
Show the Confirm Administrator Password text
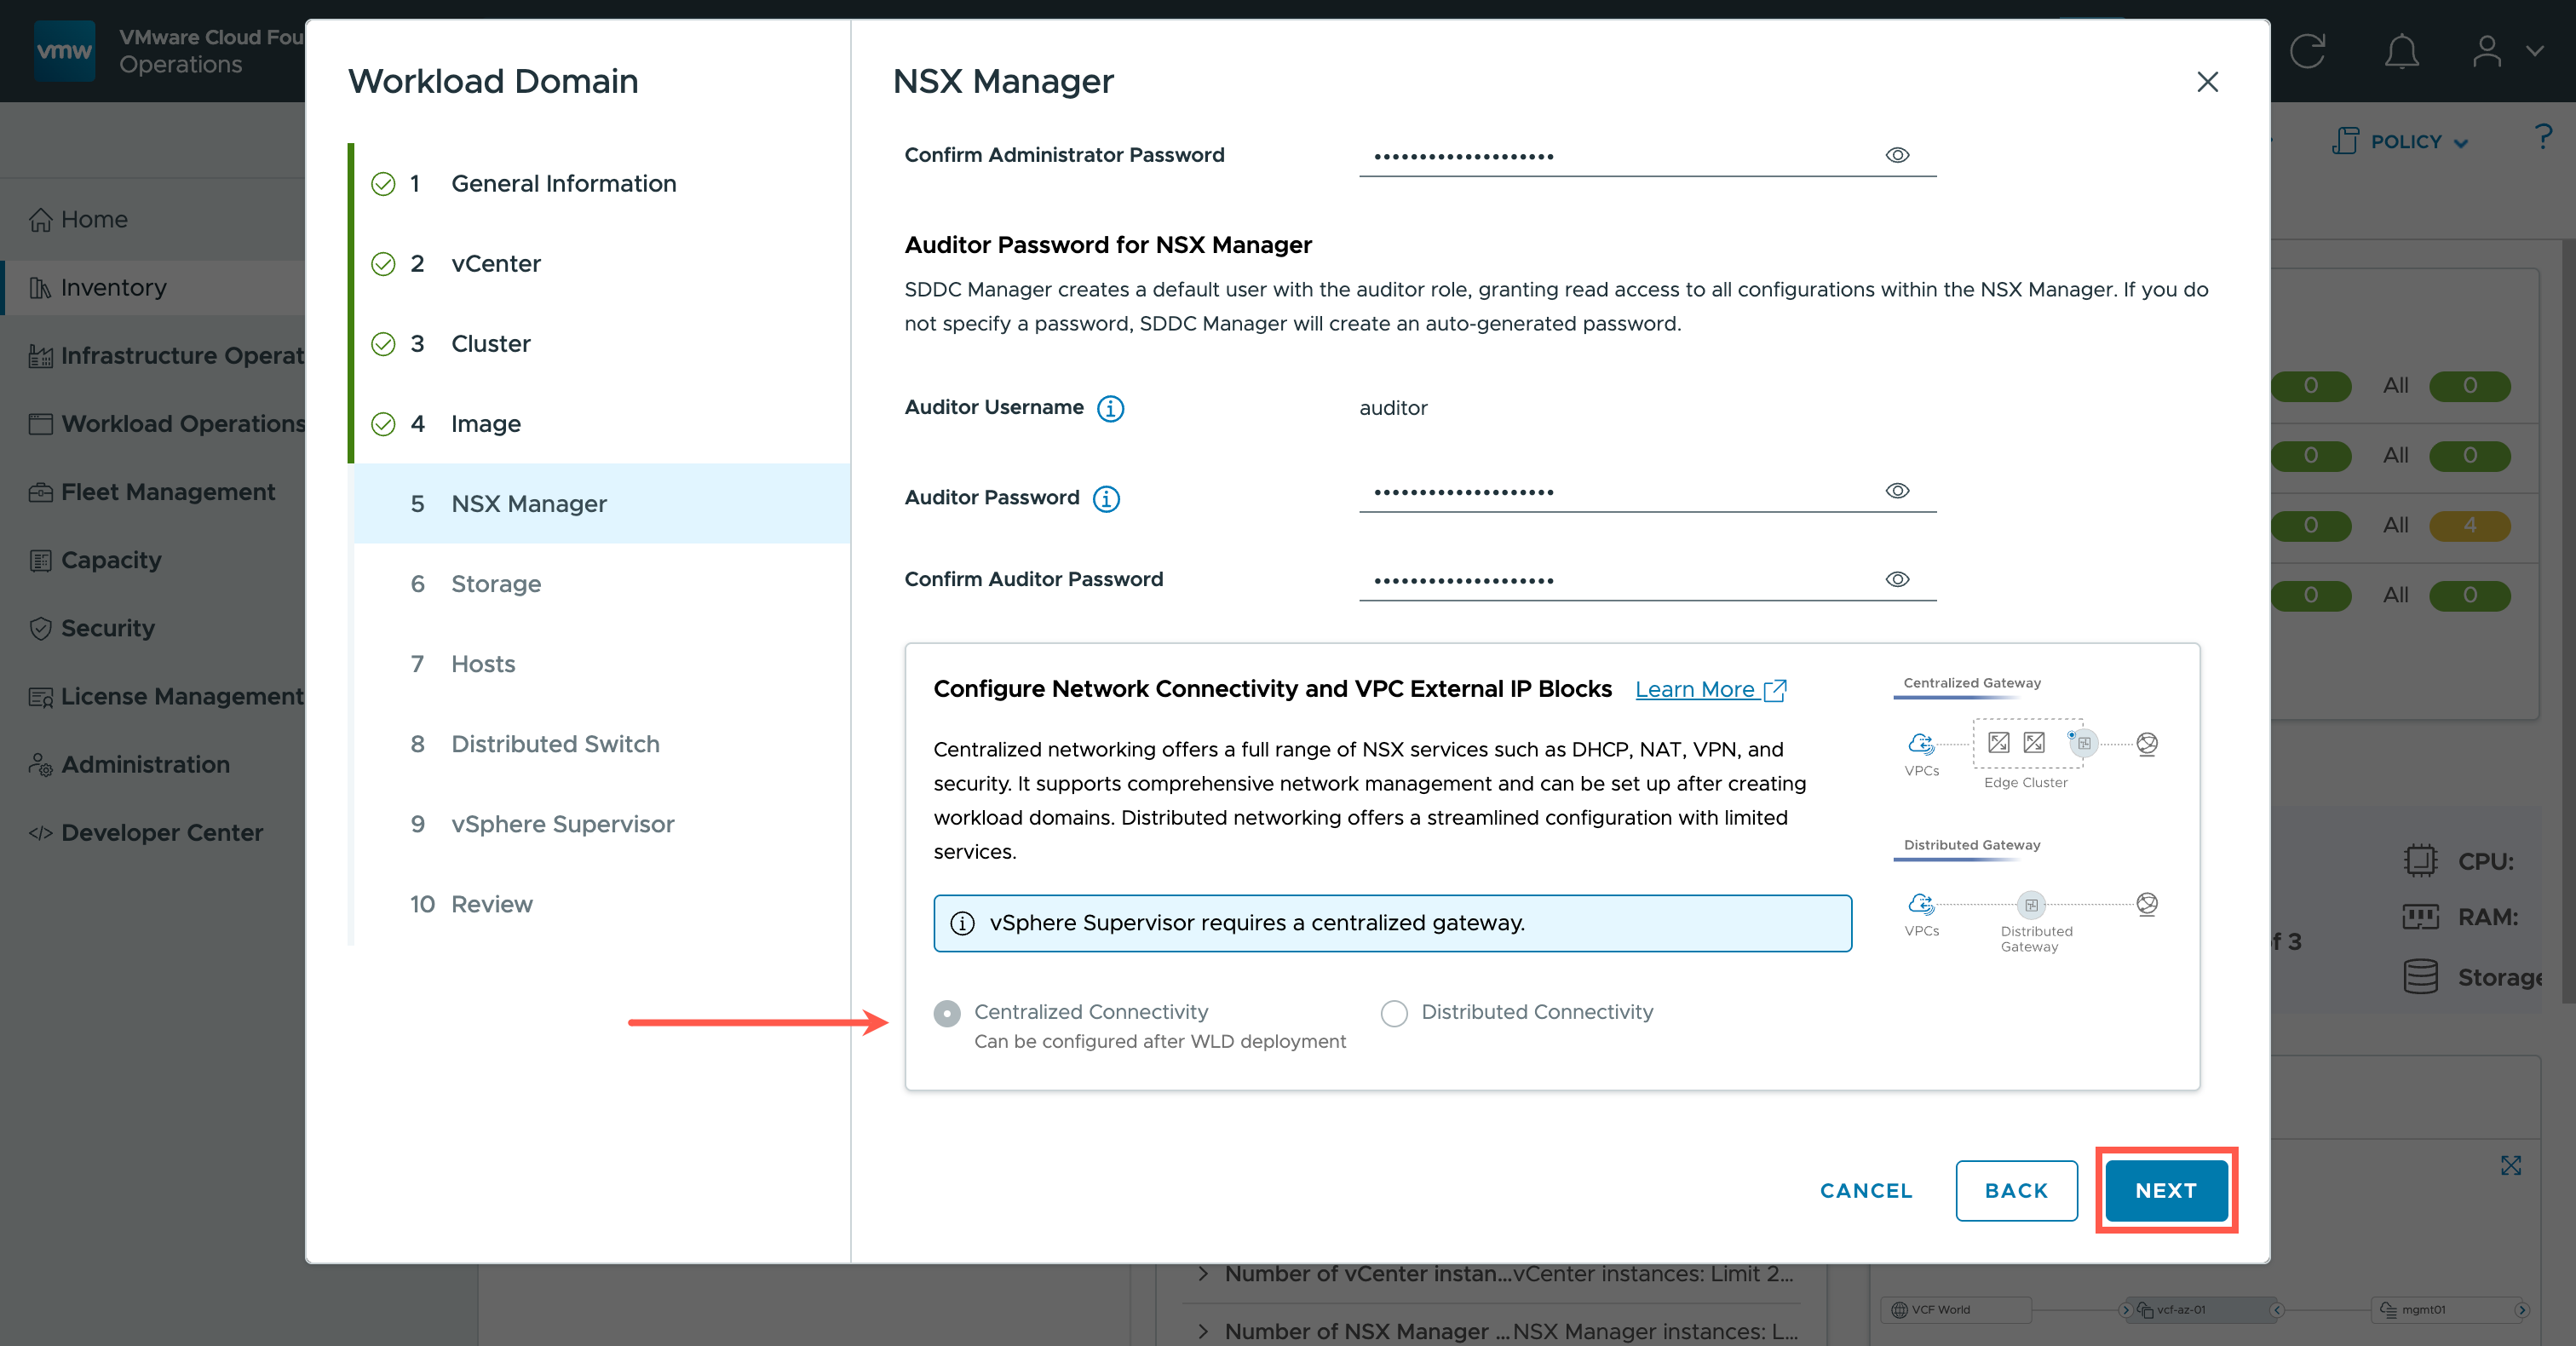[x=1897, y=155]
